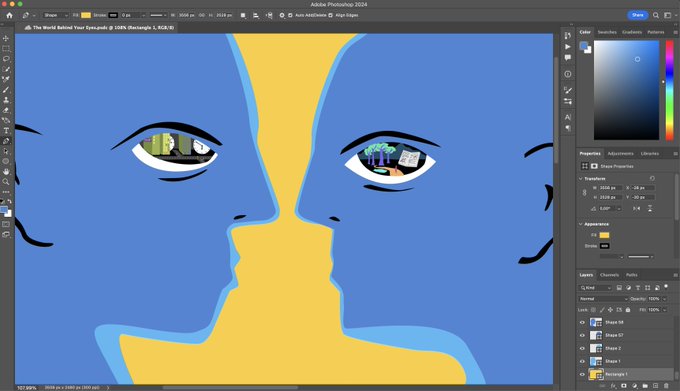The height and width of the screenshot is (391, 680).
Task: Open the stroke line style dropdown in options bar
Action: (x=158, y=15)
